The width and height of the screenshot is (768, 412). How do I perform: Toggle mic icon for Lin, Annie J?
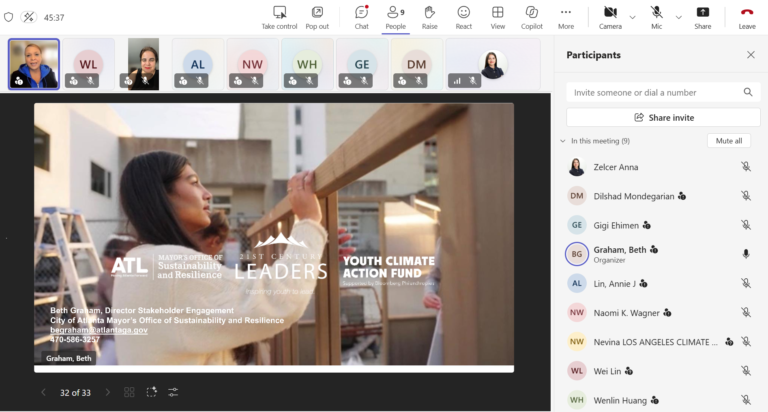tap(745, 284)
